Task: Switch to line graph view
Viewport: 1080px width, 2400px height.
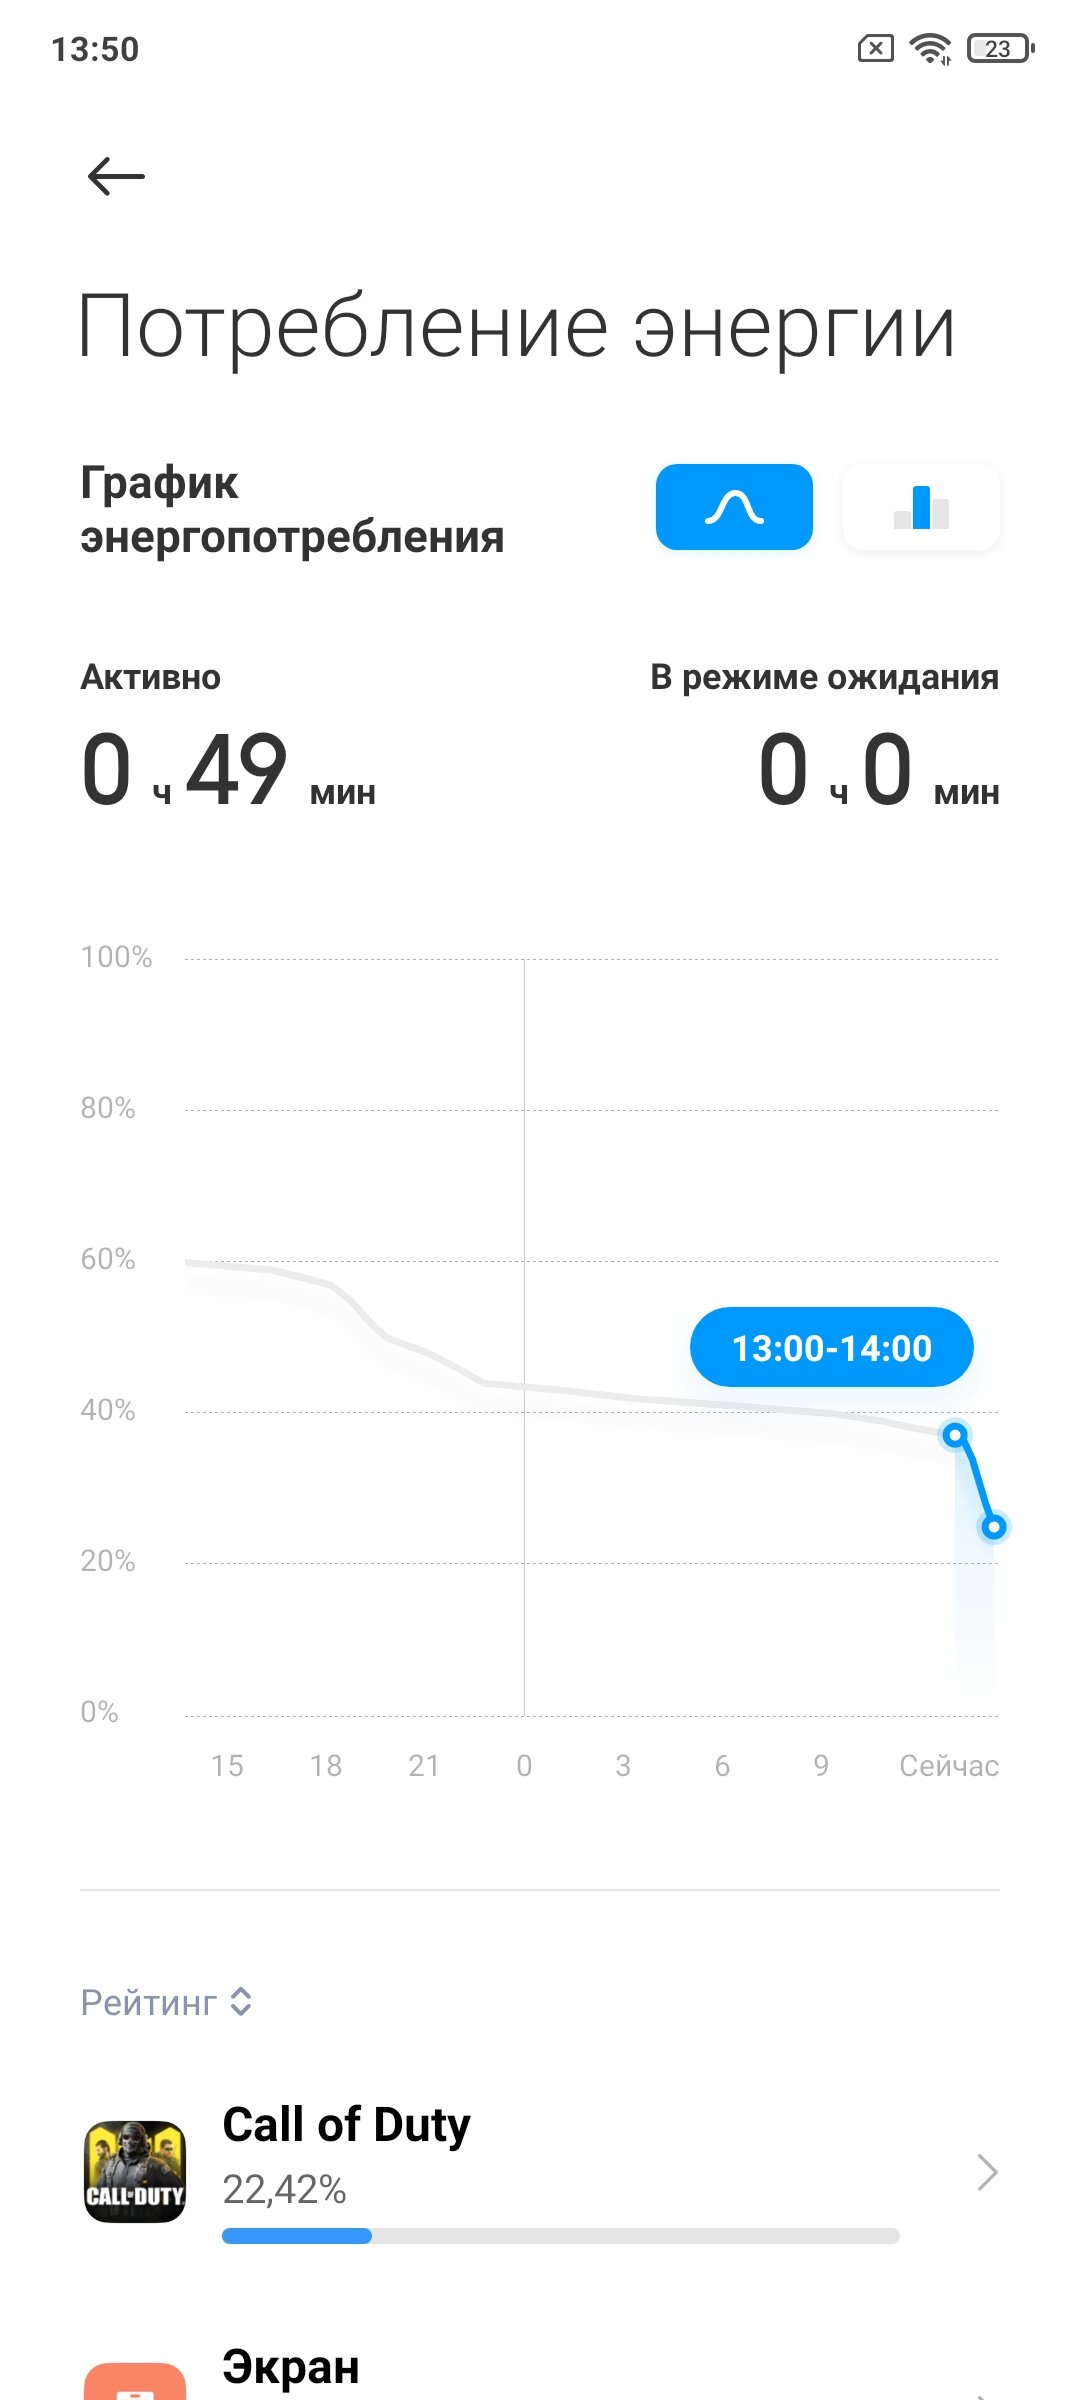Action: [734, 507]
